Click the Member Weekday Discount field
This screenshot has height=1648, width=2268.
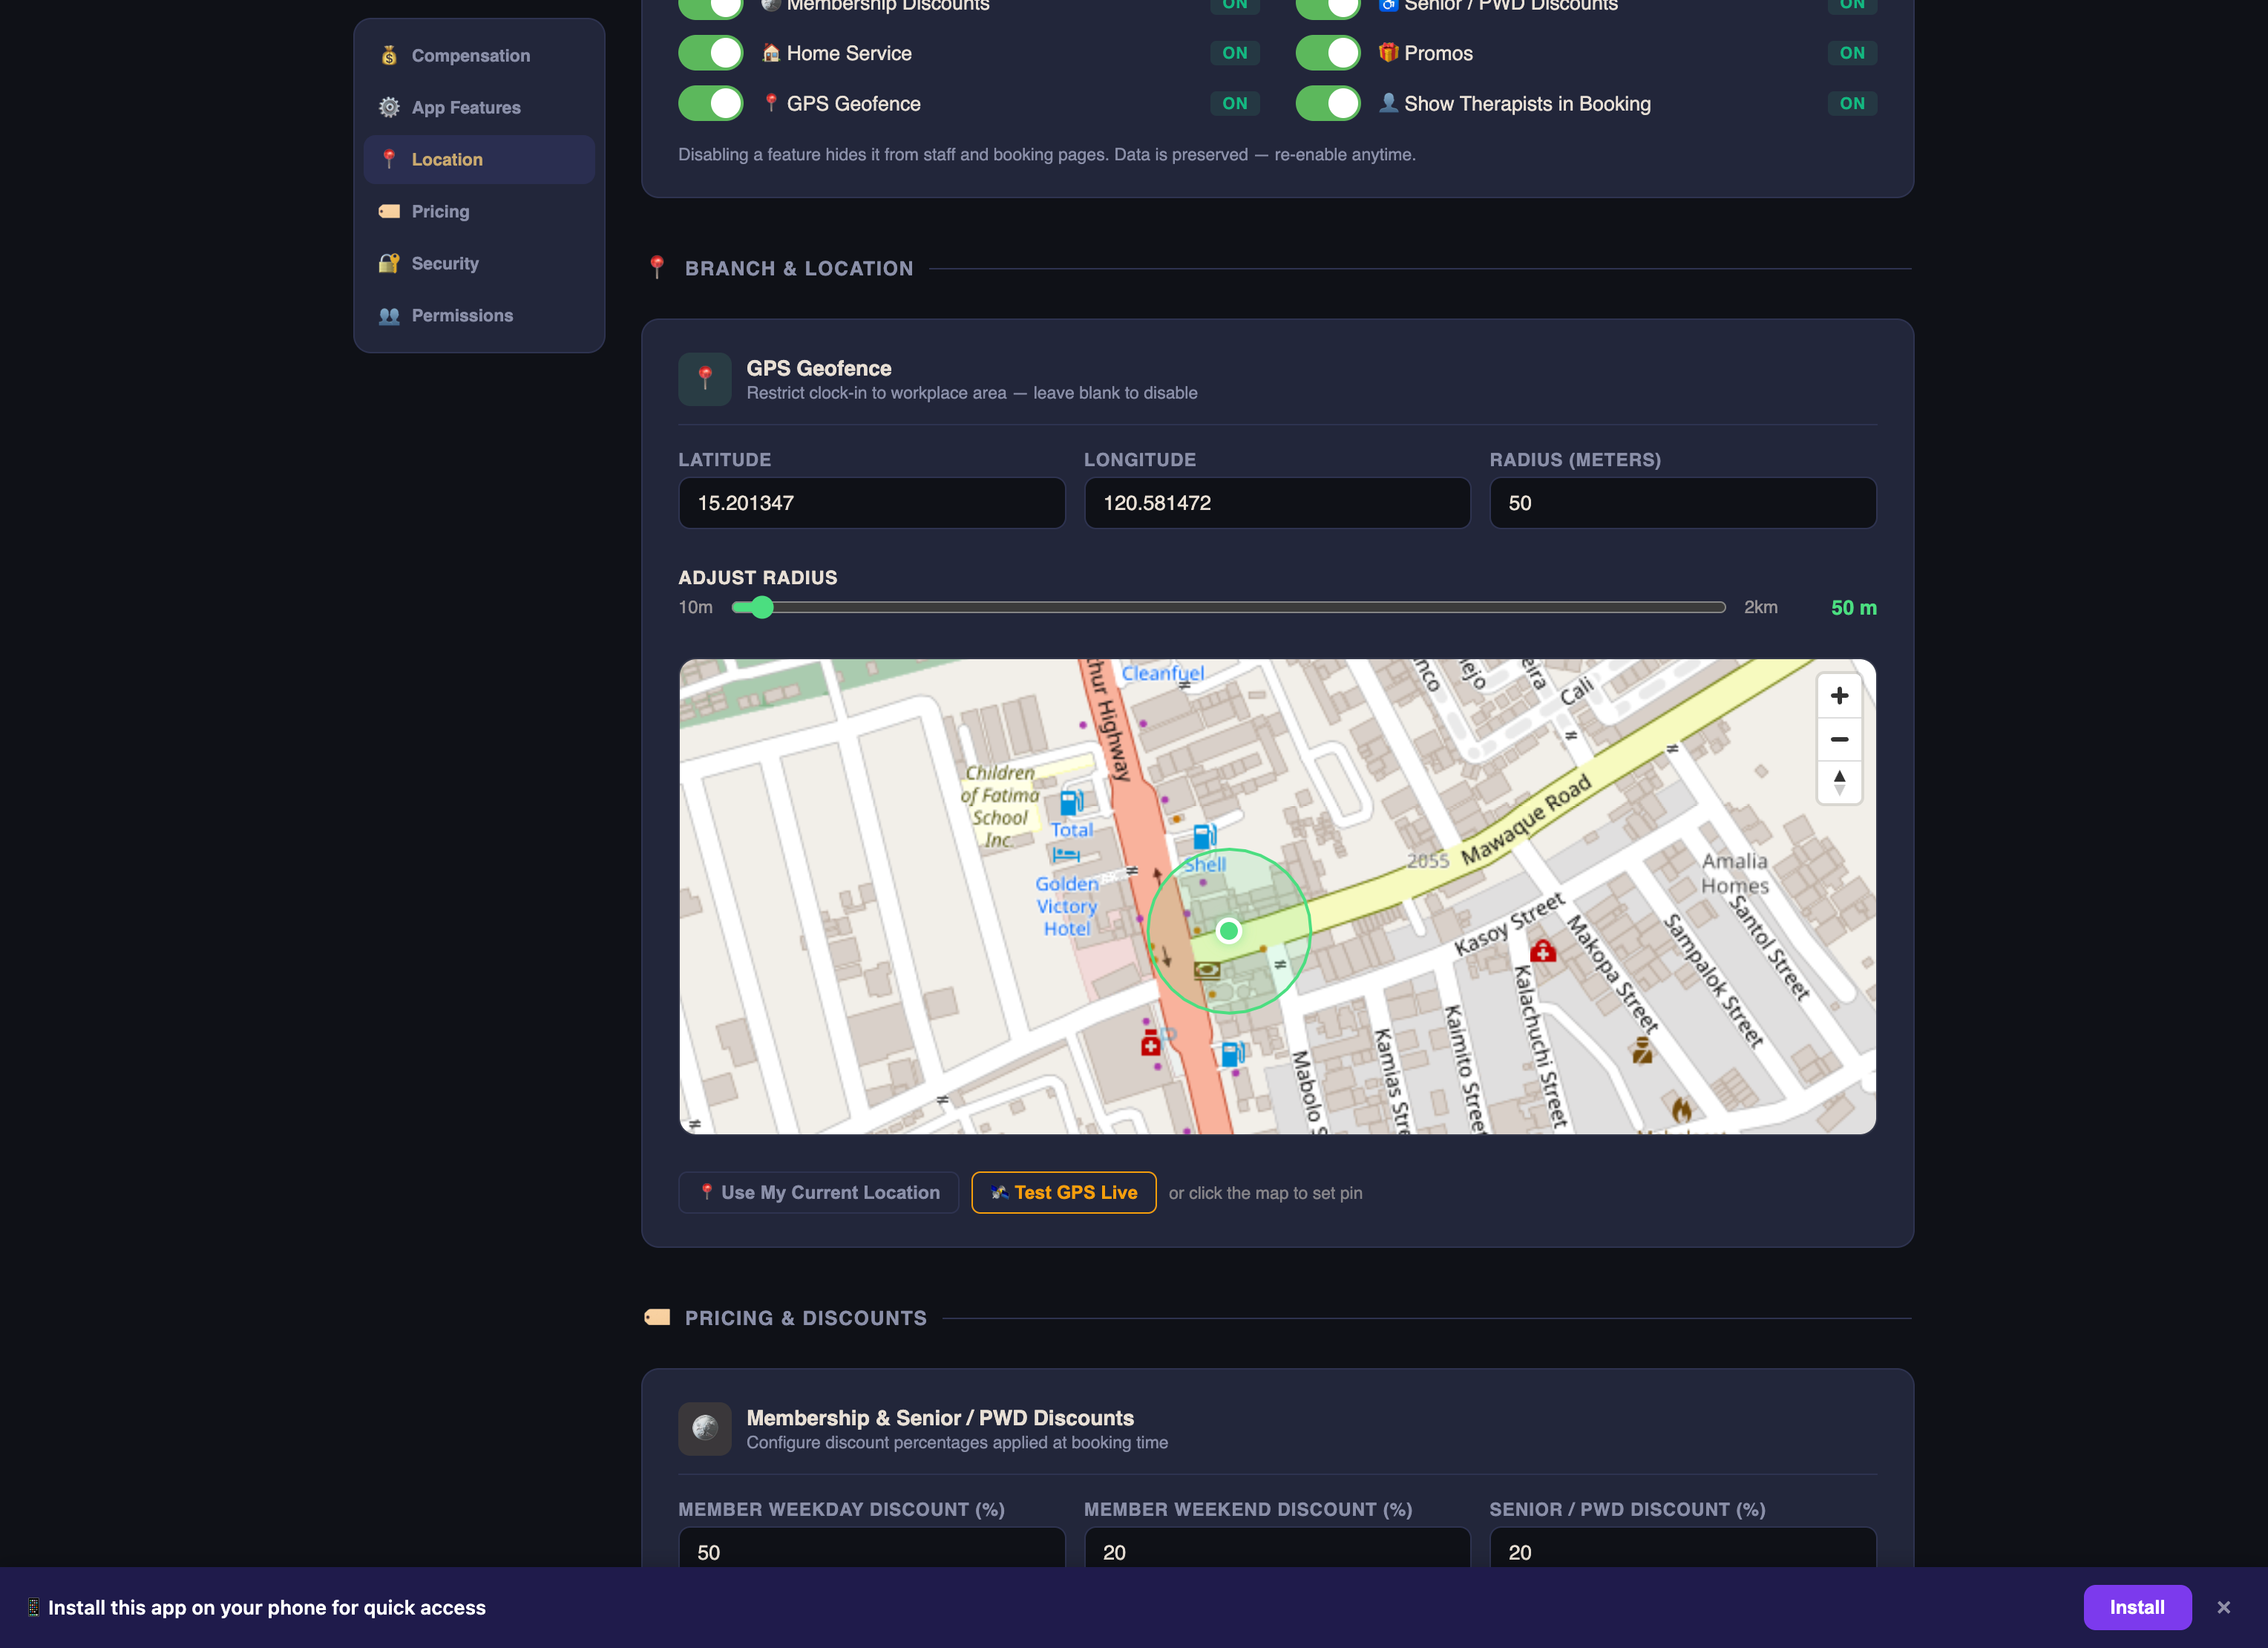[x=872, y=1548]
